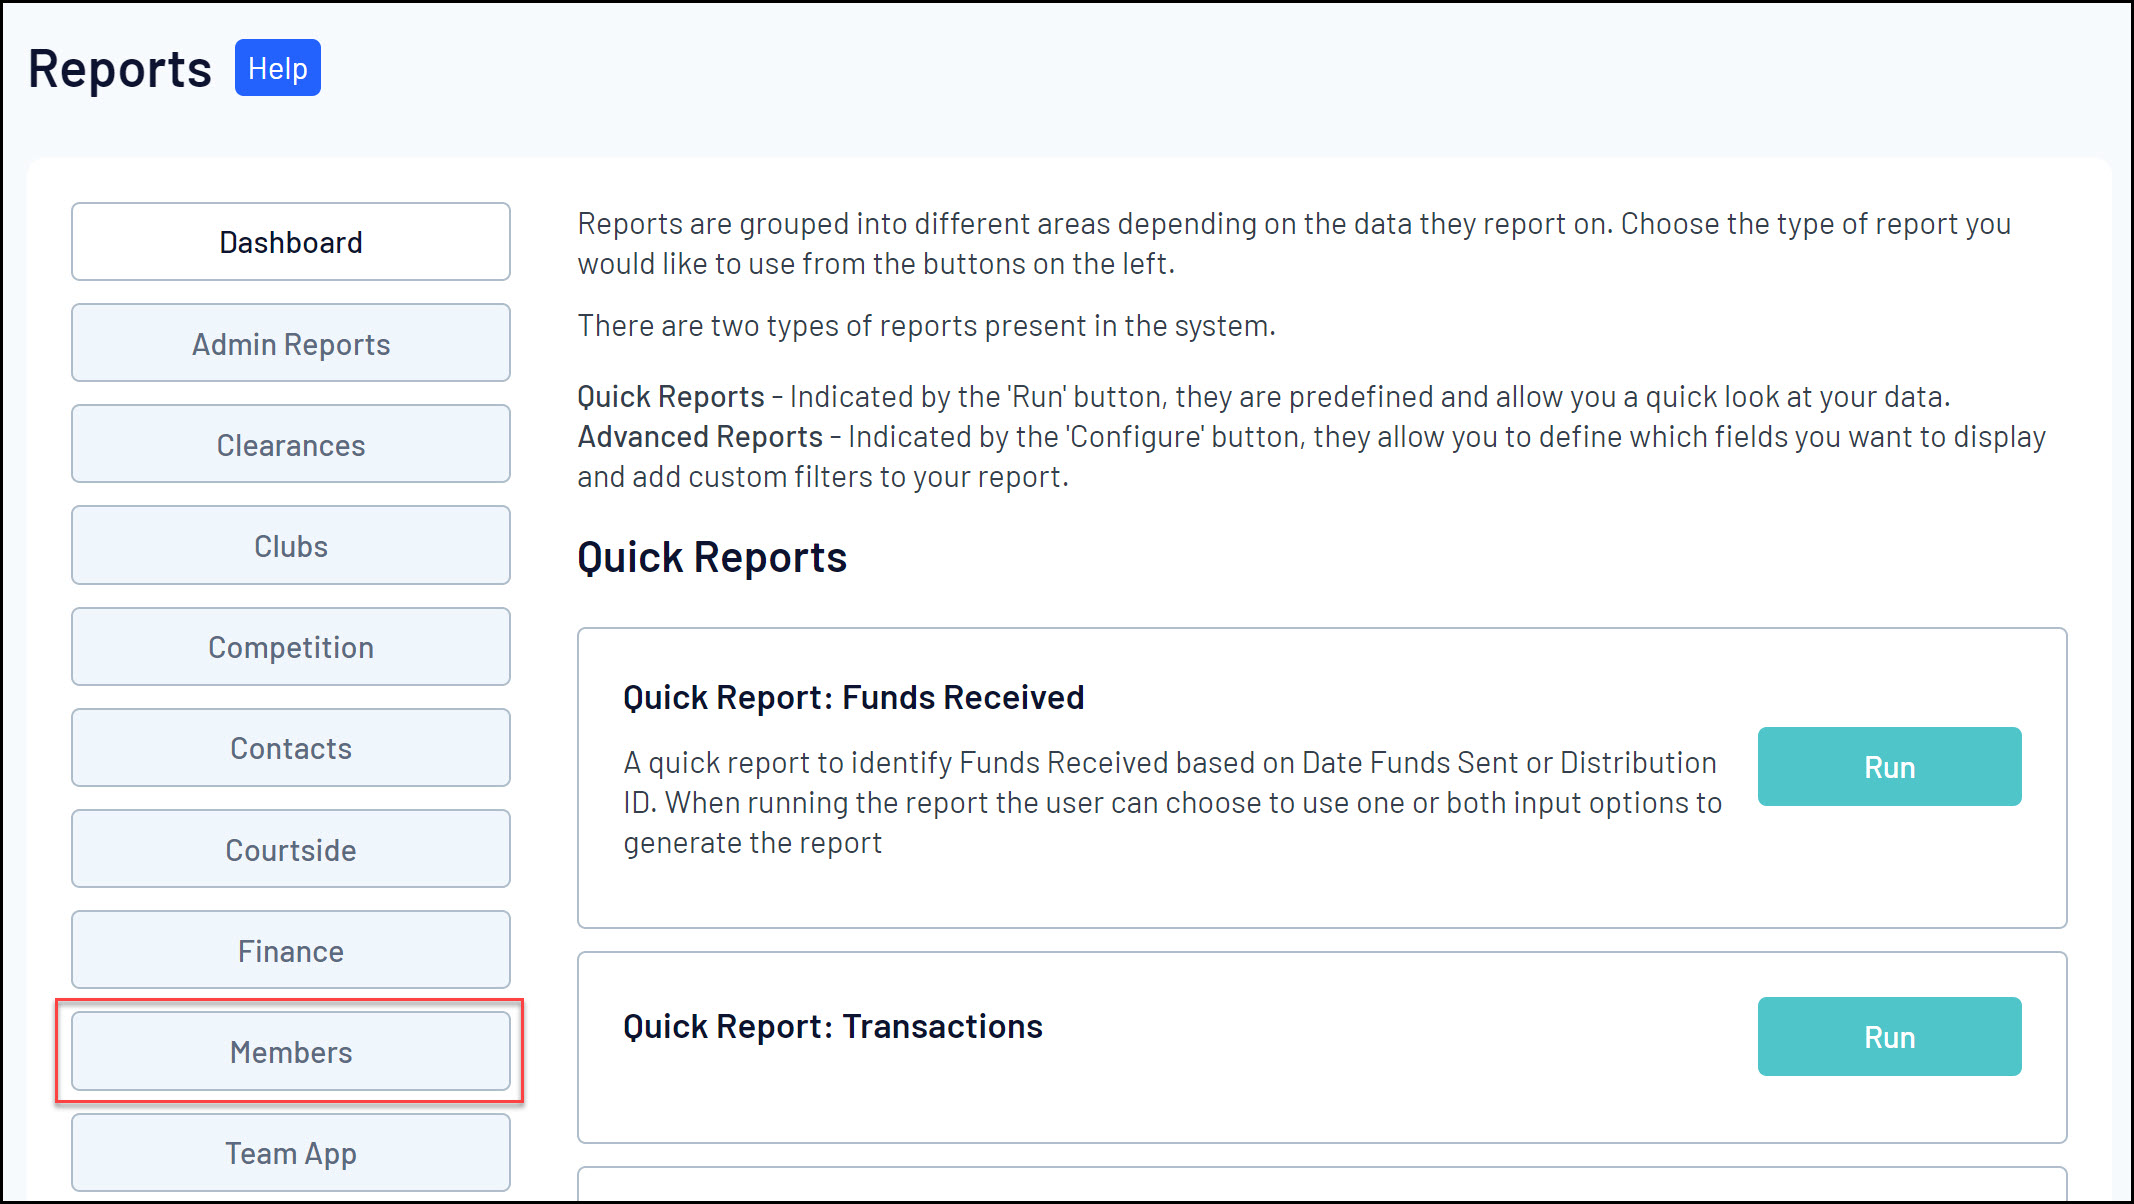Select the Admin Reports category
2134x1204 pixels.
click(290, 344)
